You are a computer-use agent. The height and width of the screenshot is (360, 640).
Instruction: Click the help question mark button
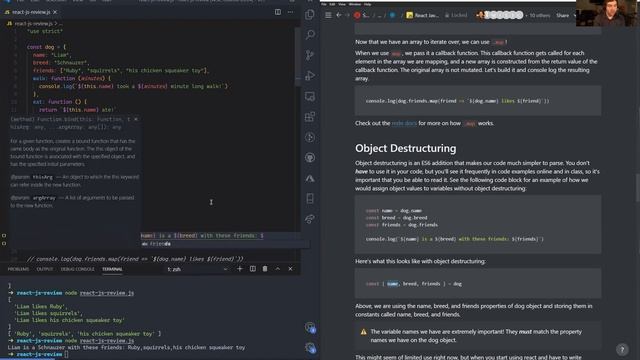pos(622,349)
